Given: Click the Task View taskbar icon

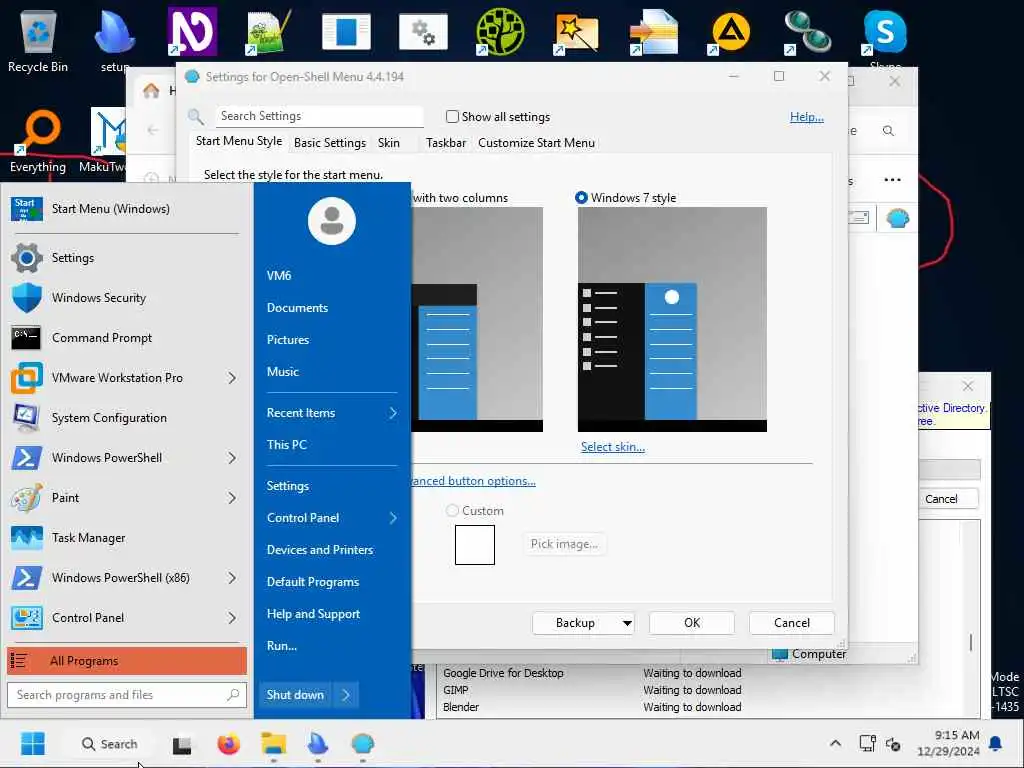Looking at the screenshot, I should coord(182,744).
